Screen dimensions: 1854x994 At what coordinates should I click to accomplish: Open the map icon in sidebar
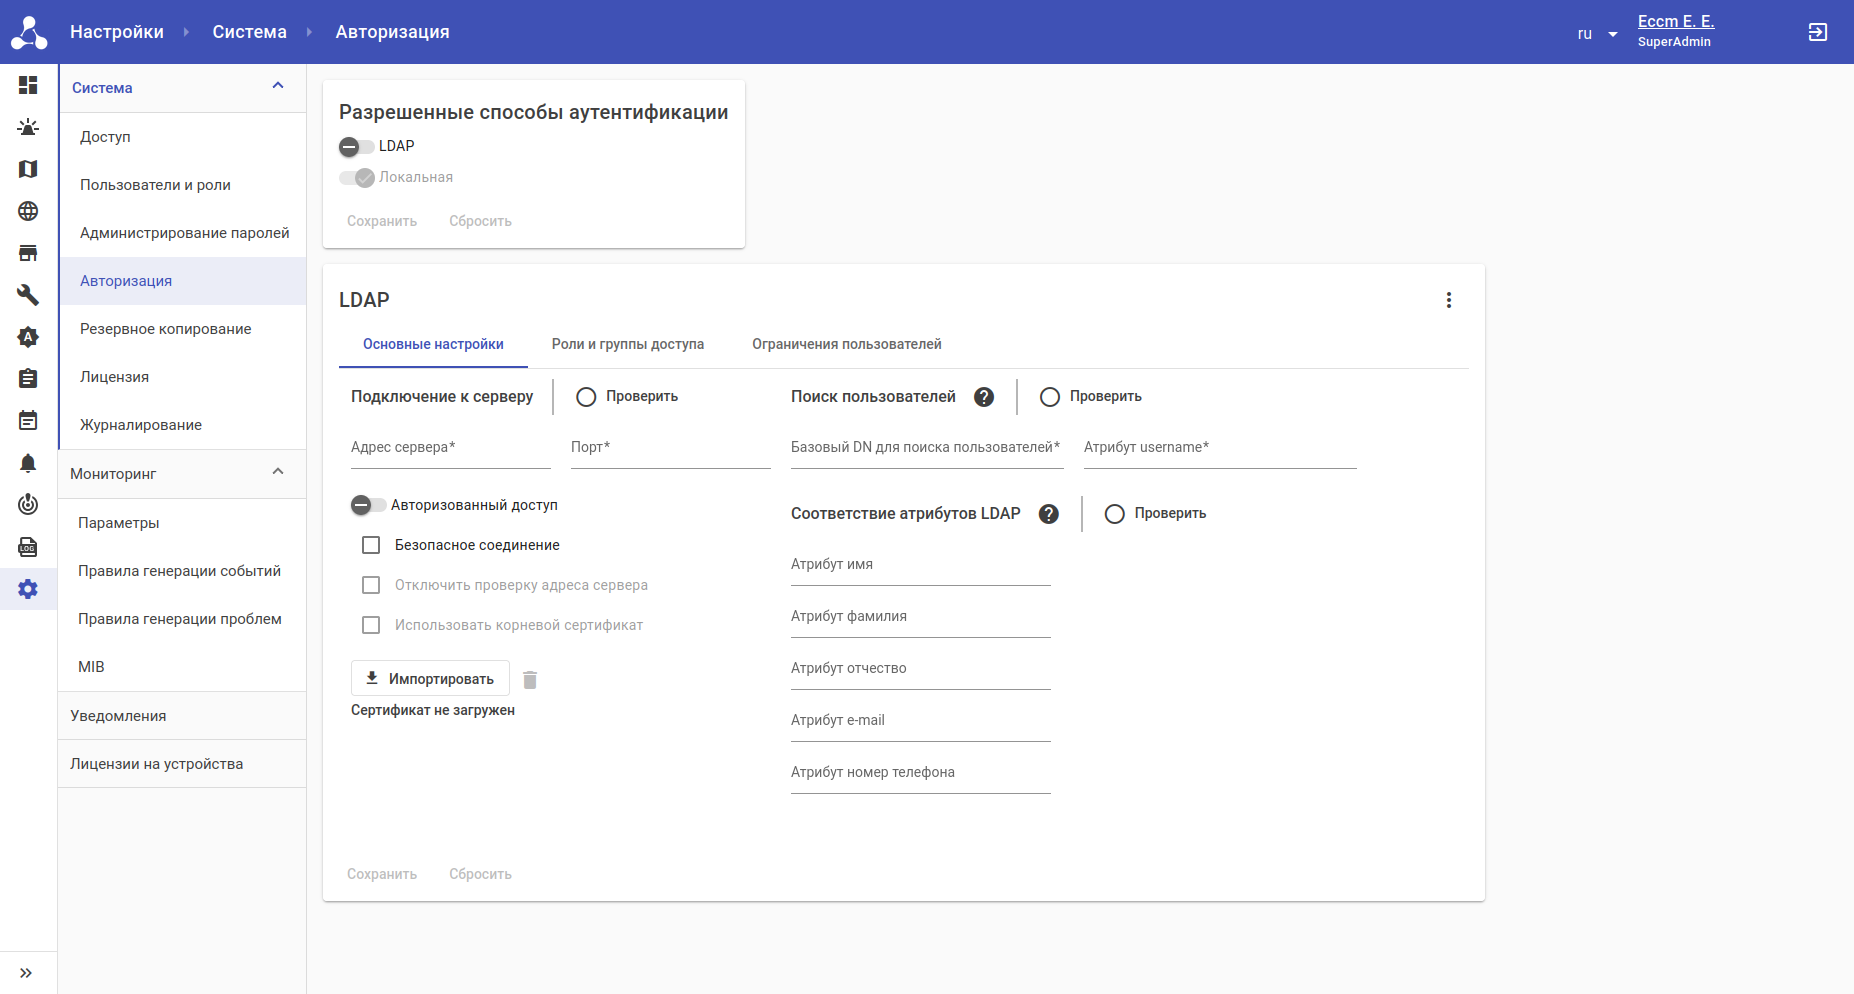(28, 169)
